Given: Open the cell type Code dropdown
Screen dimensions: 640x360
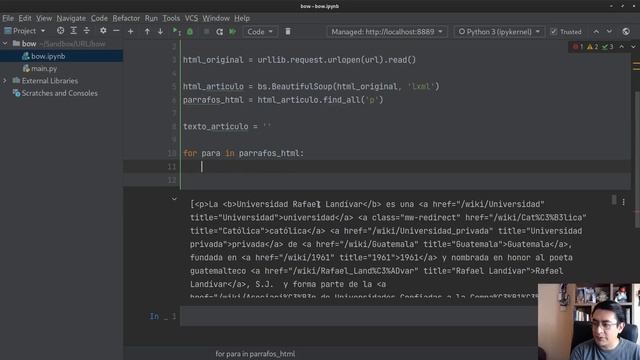Looking at the screenshot, I should [260, 31].
